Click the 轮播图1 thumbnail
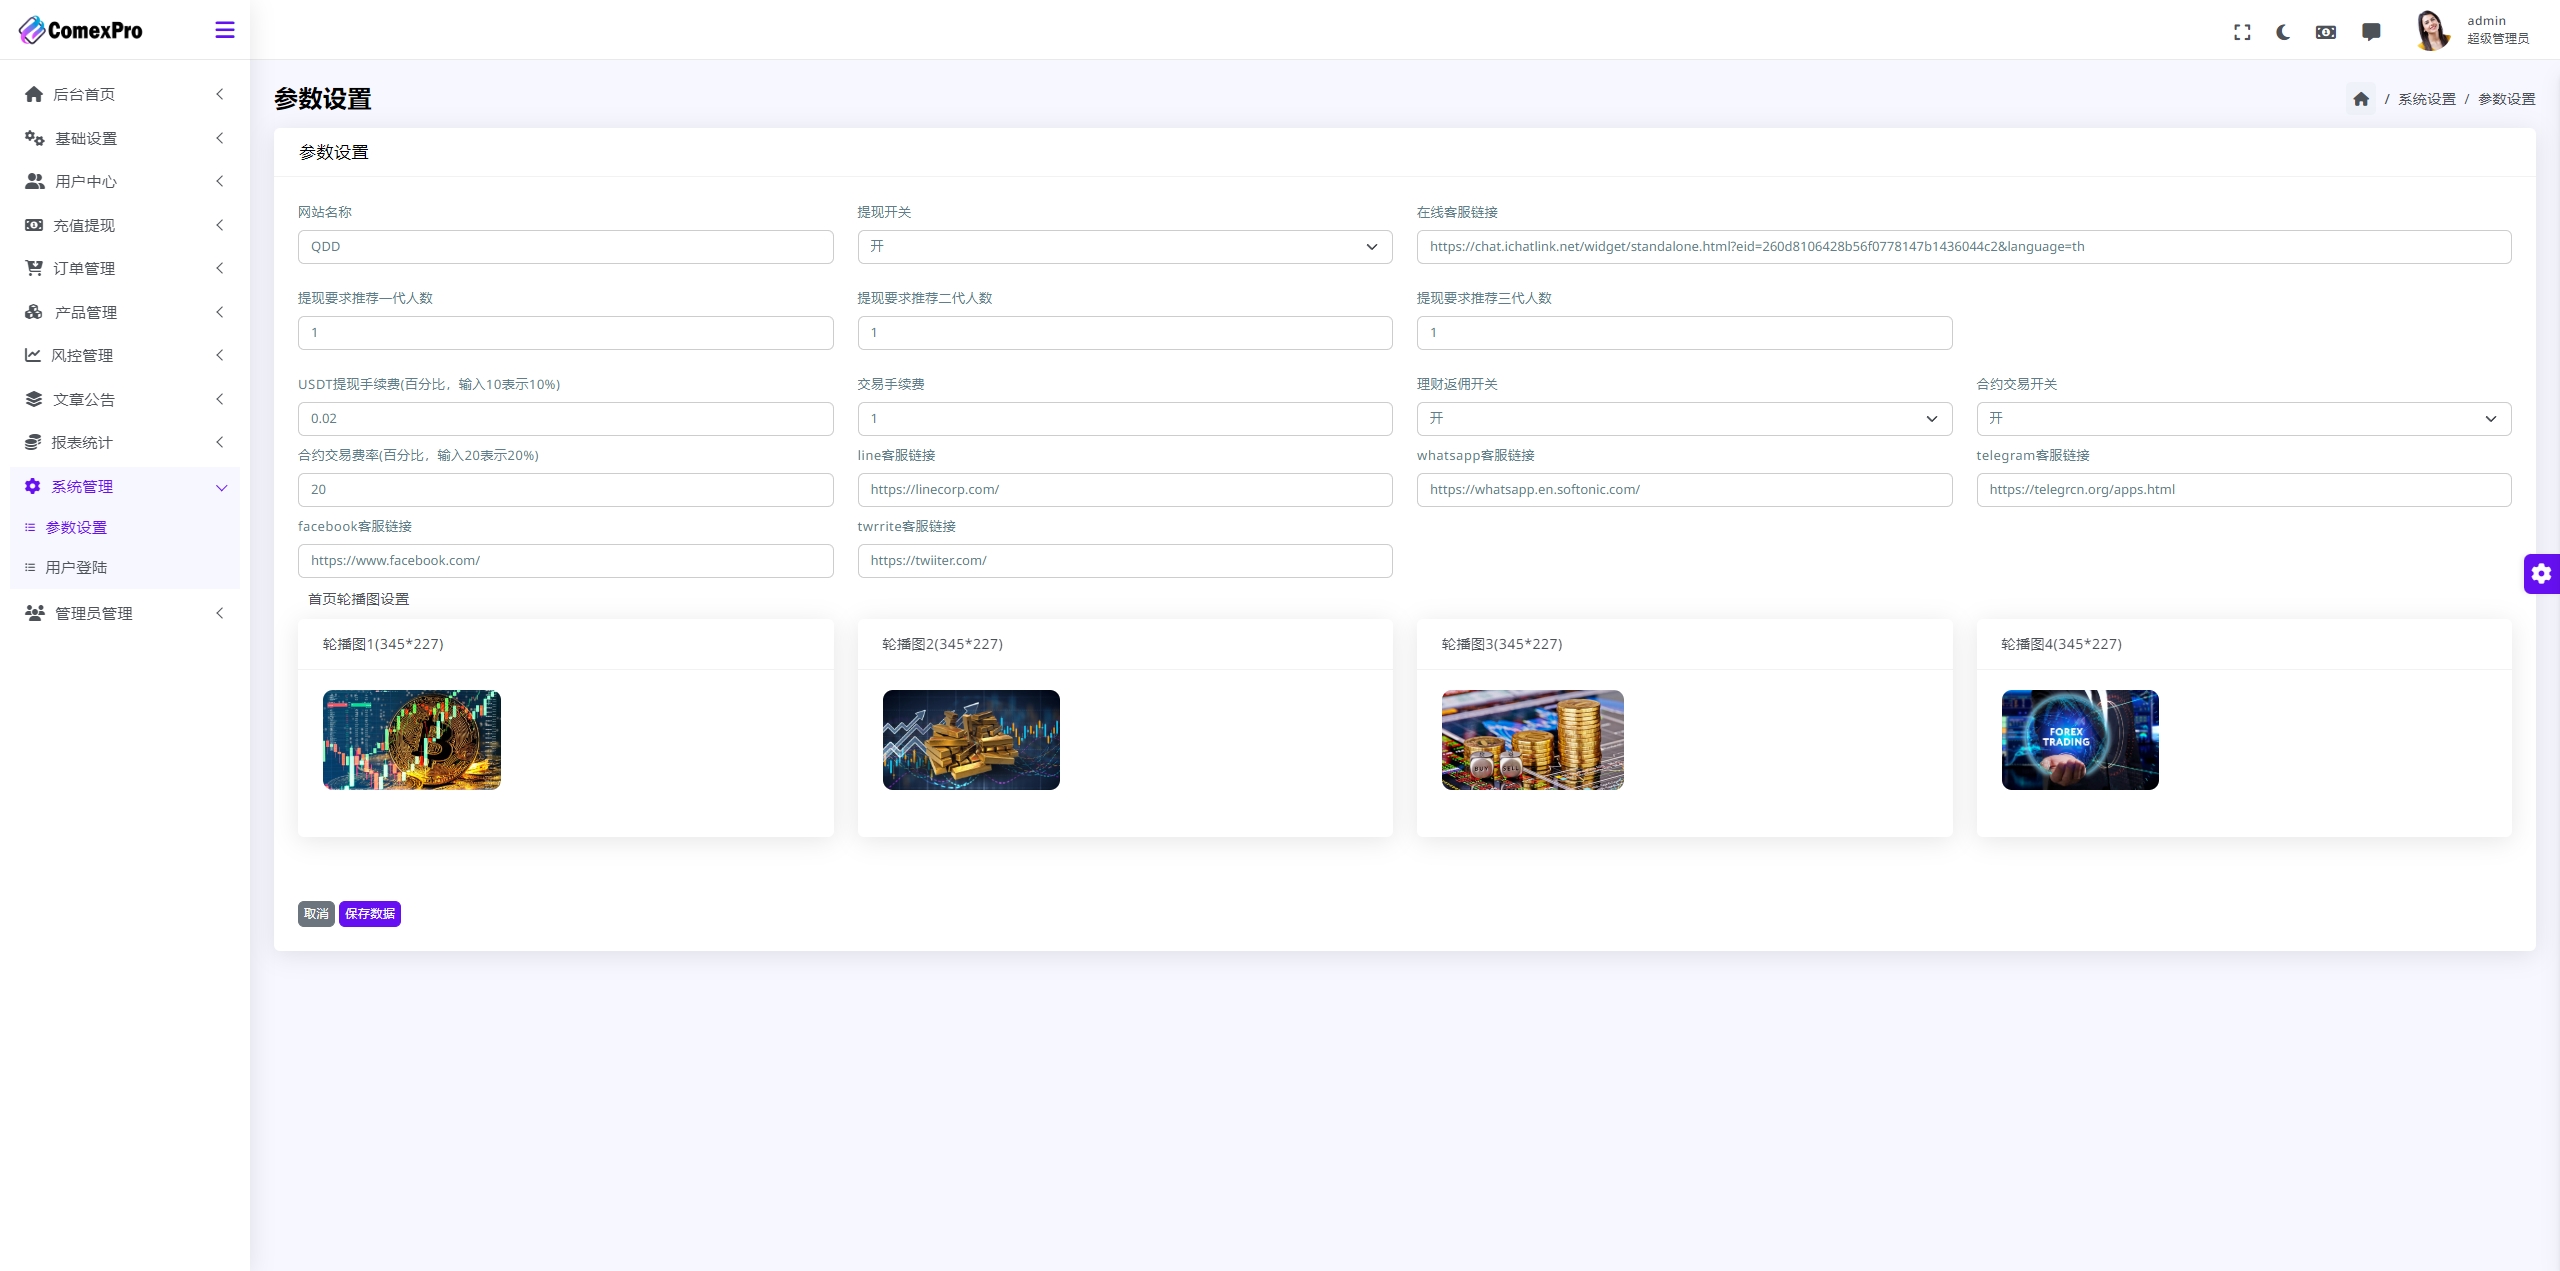This screenshot has height=1271, width=2560. 411,738
